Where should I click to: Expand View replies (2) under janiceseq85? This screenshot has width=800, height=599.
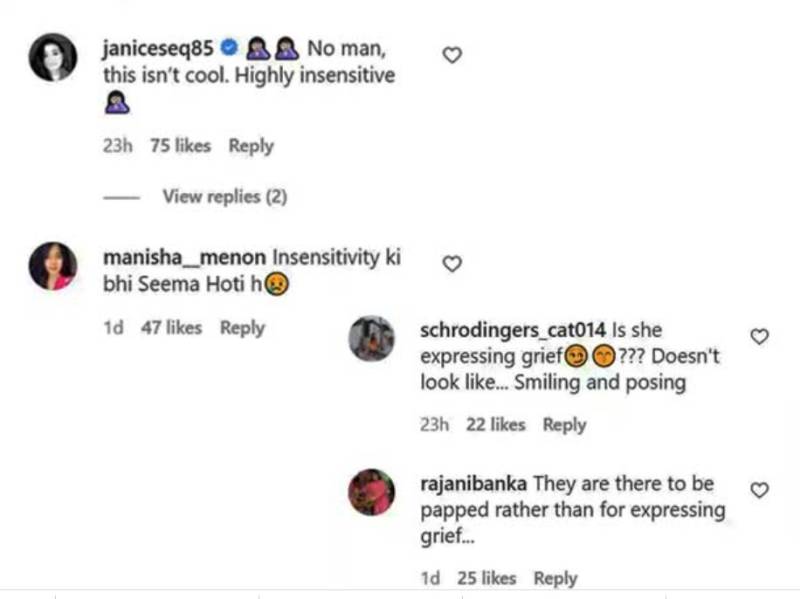click(224, 196)
